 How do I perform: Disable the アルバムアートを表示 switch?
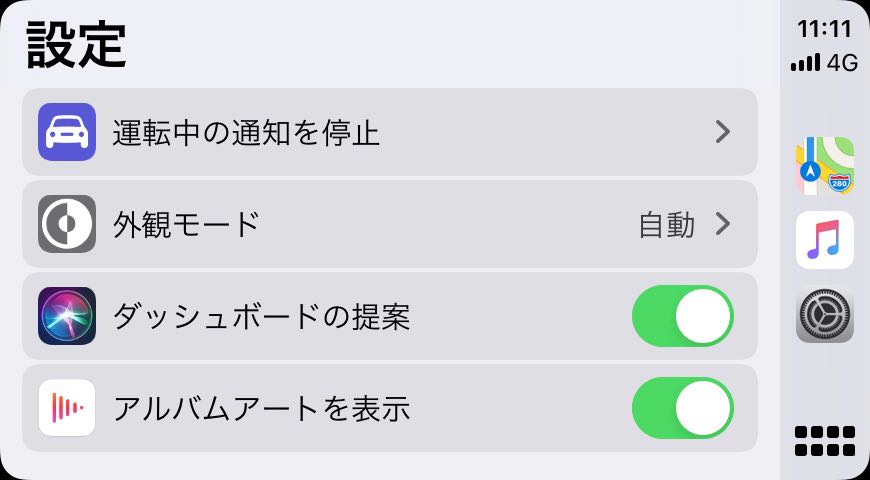tap(683, 408)
